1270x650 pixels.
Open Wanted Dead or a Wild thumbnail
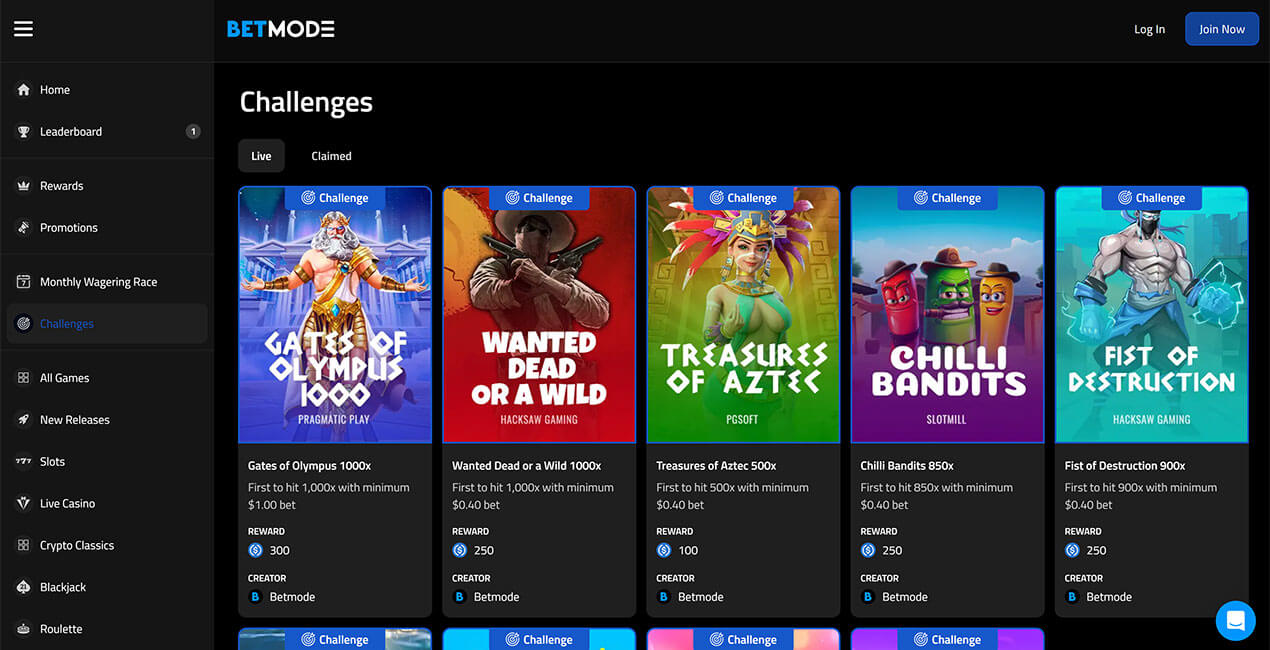[539, 315]
